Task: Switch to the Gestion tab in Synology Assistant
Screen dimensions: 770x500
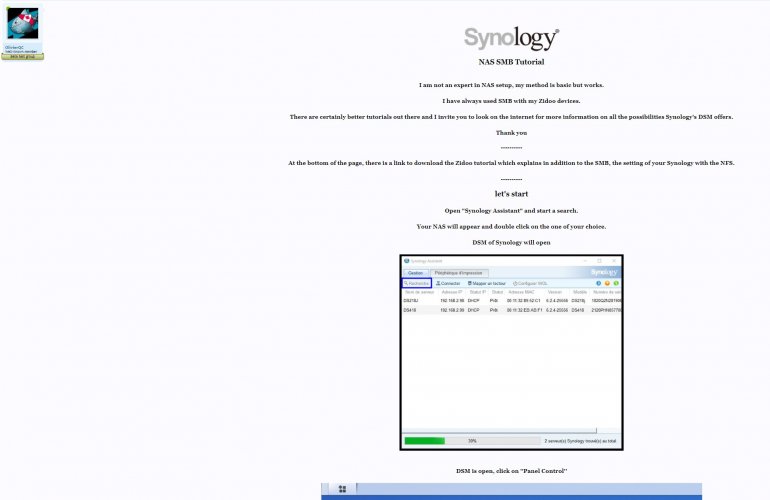Action: coord(415,273)
